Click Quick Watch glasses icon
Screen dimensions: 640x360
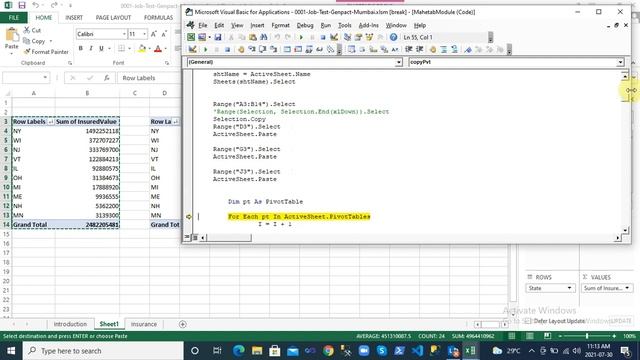point(320,49)
